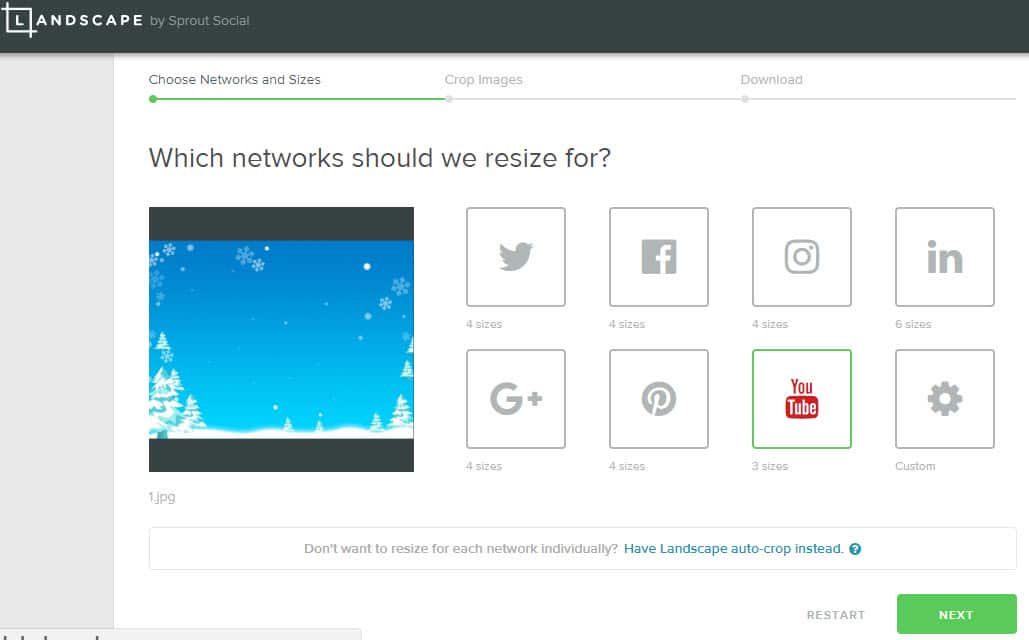Click the auto-crop help question mark icon
This screenshot has width=1029, height=640.
[x=855, y=549]
